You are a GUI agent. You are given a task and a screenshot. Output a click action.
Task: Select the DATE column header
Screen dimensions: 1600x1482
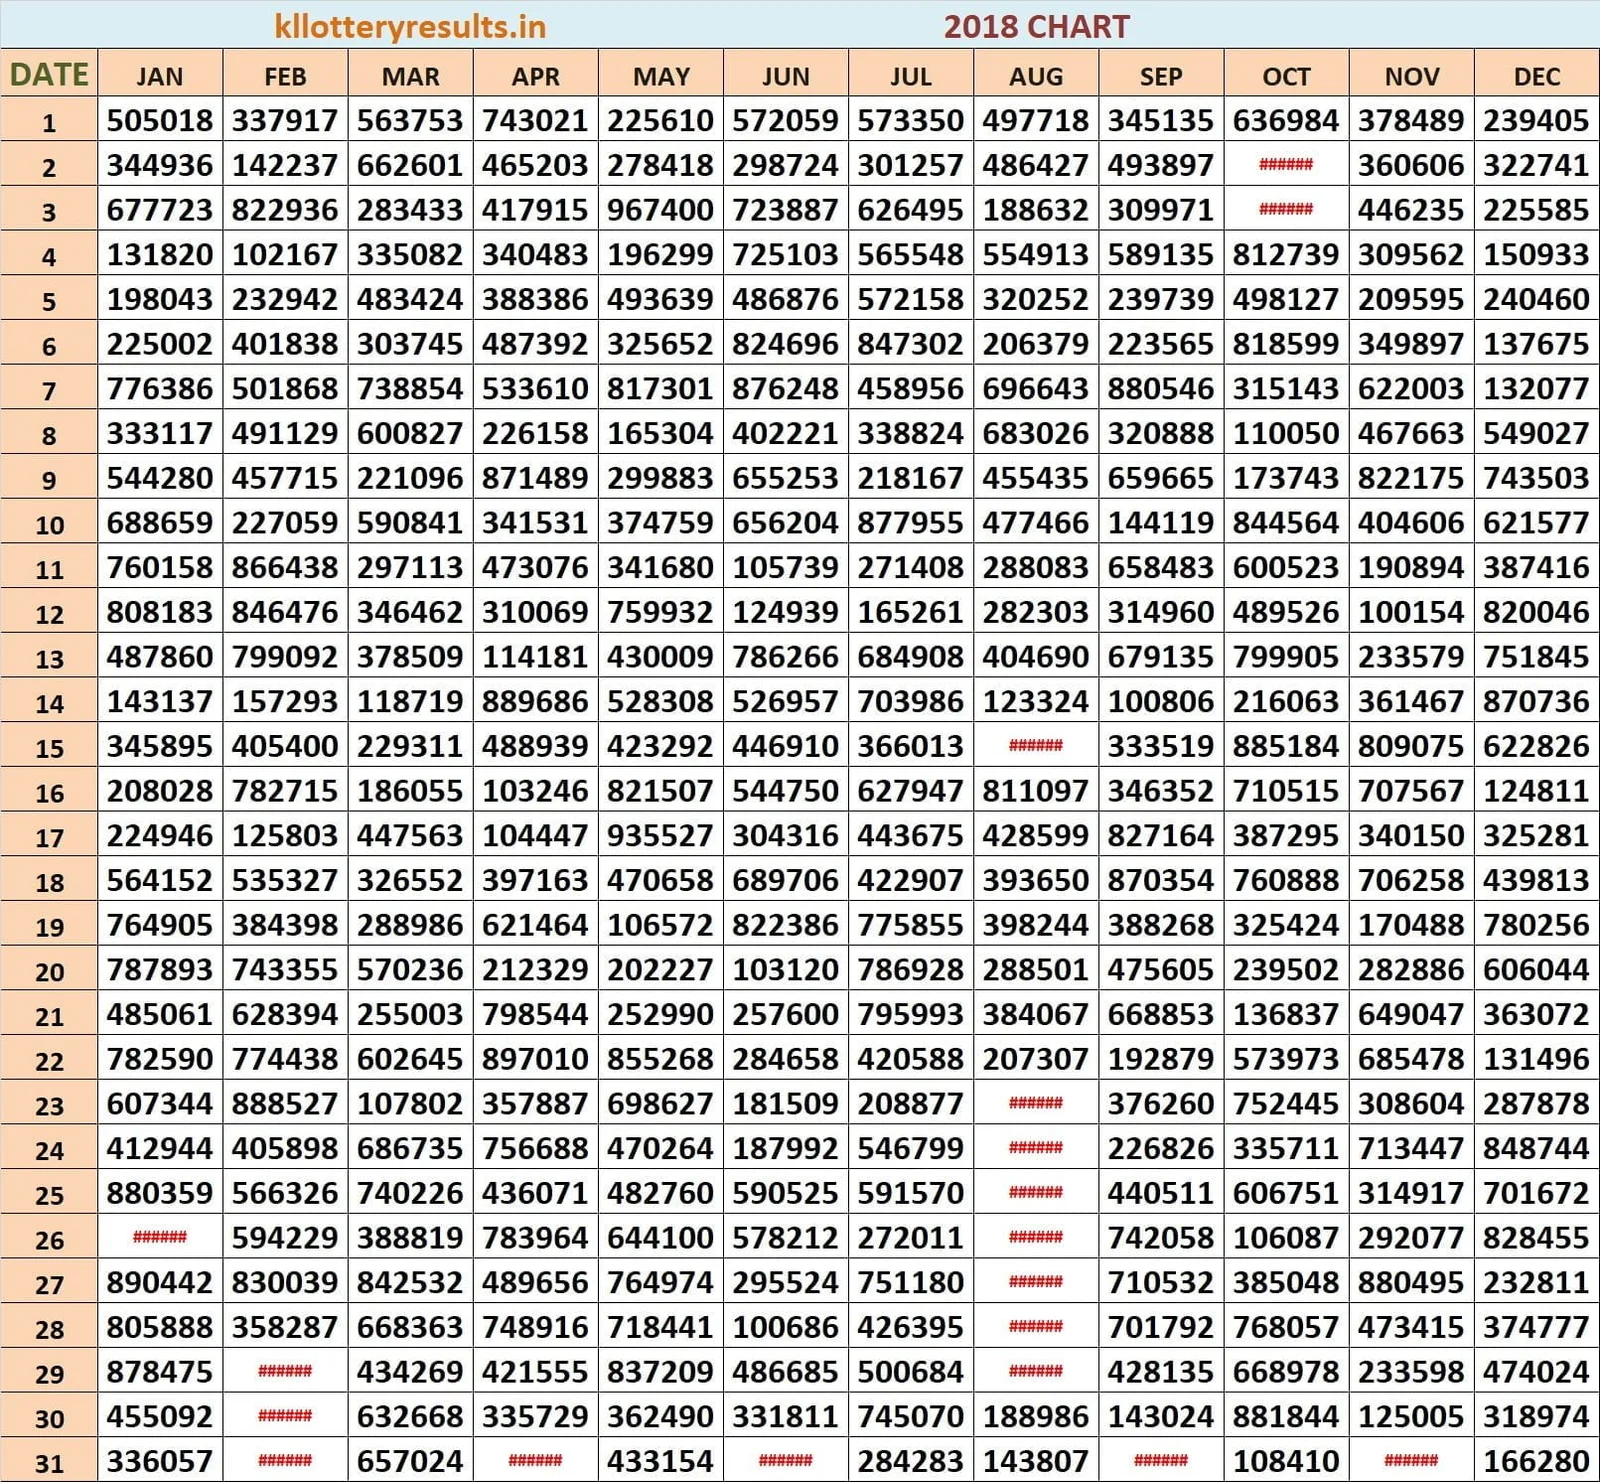click(x=49, y=75)
